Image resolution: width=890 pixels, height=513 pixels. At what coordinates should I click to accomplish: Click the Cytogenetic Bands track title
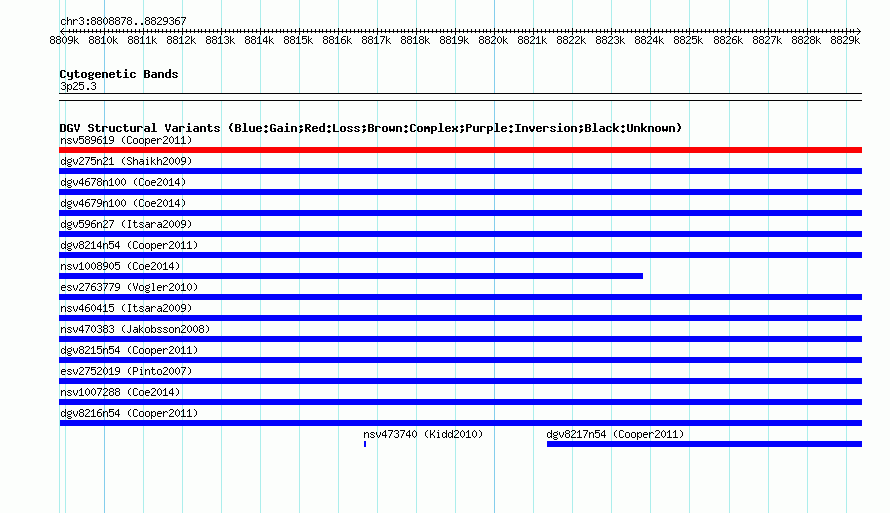[119, 74]
